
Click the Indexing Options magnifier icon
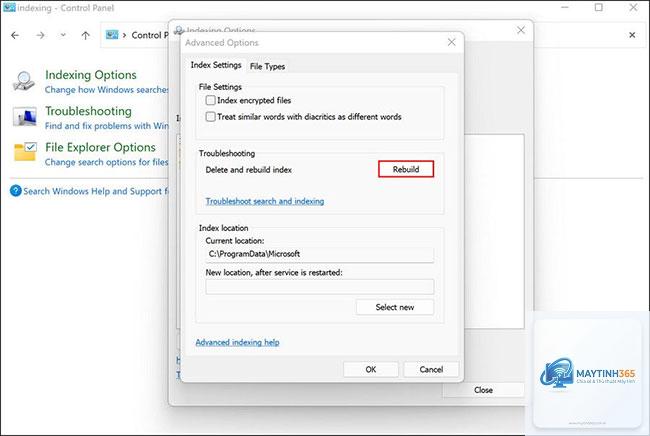coord(24,81)
